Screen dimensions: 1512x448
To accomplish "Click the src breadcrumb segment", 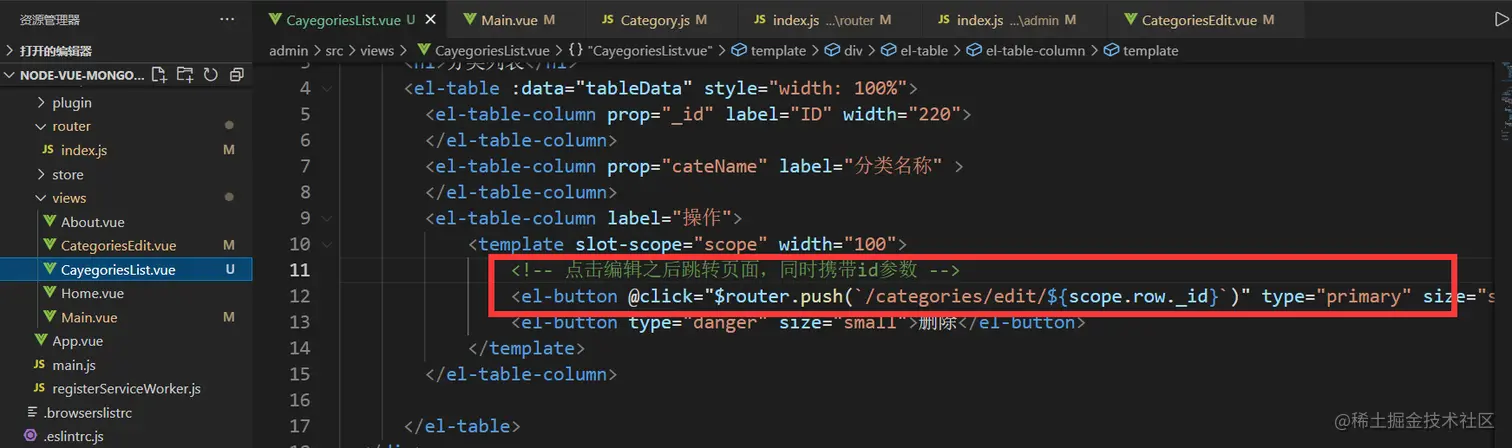I will tap(335, 50).
